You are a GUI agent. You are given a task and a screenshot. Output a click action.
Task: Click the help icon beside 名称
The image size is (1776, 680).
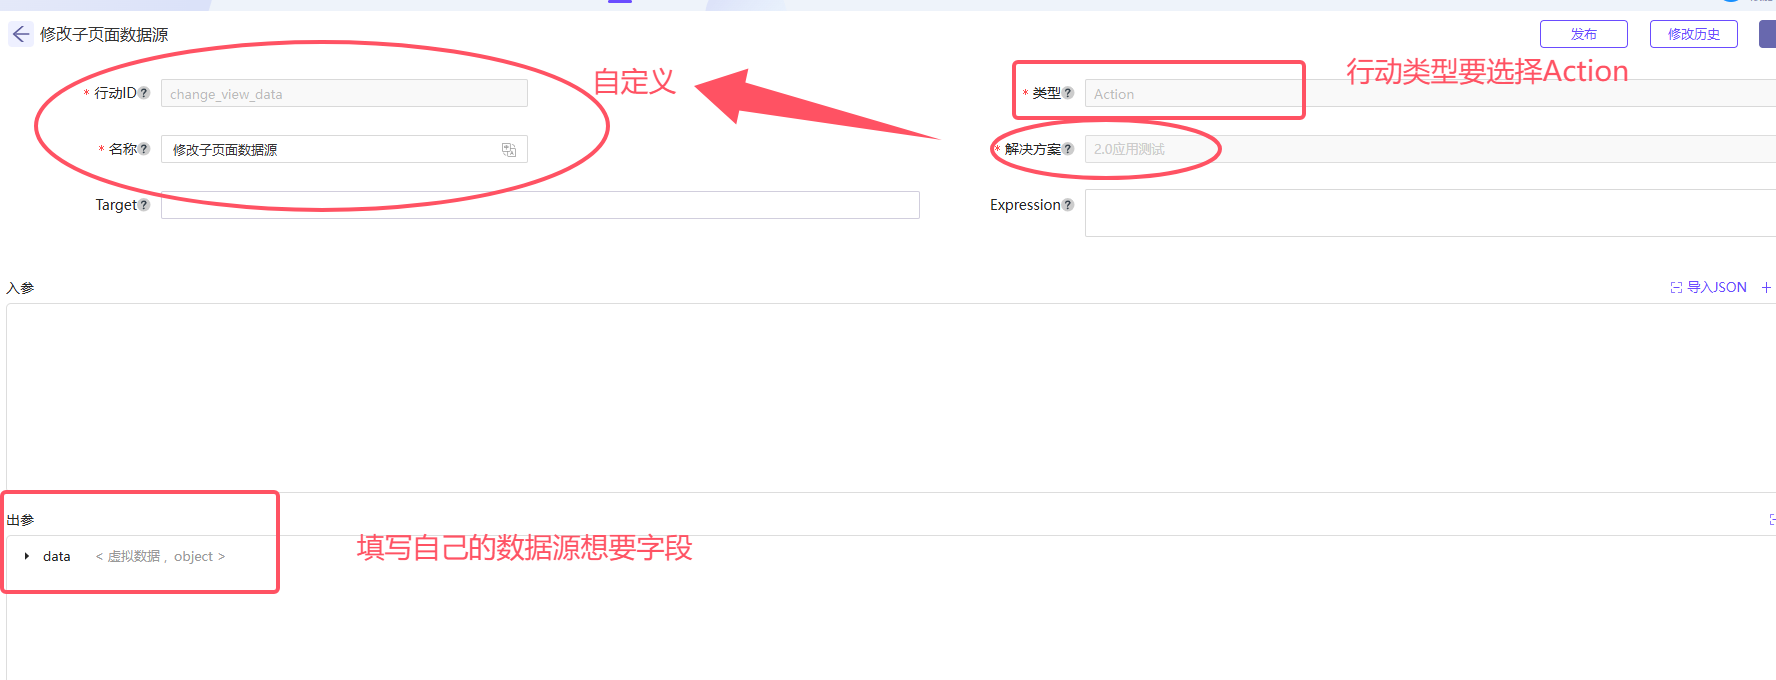[x=144, y=149]
